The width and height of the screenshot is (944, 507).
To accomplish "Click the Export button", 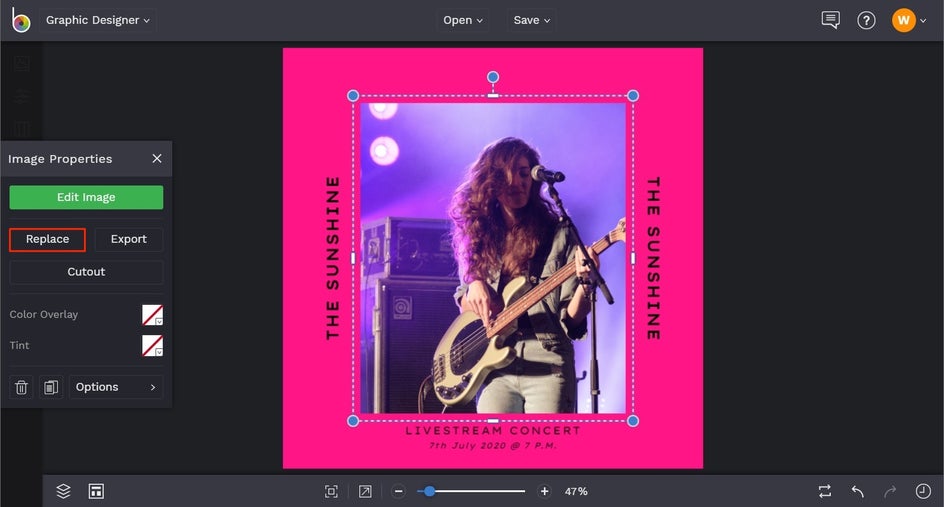I will point(129,239).
